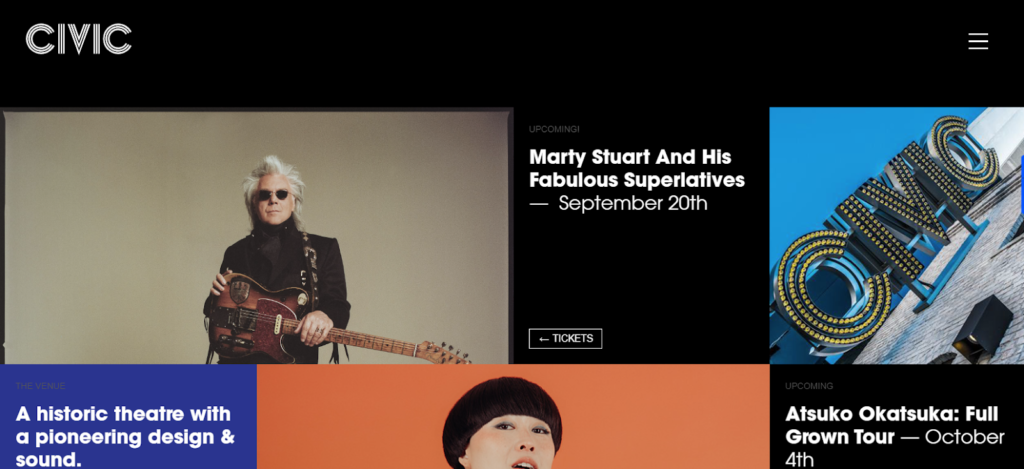Select the historic theatre venue headline

point(125,436)
